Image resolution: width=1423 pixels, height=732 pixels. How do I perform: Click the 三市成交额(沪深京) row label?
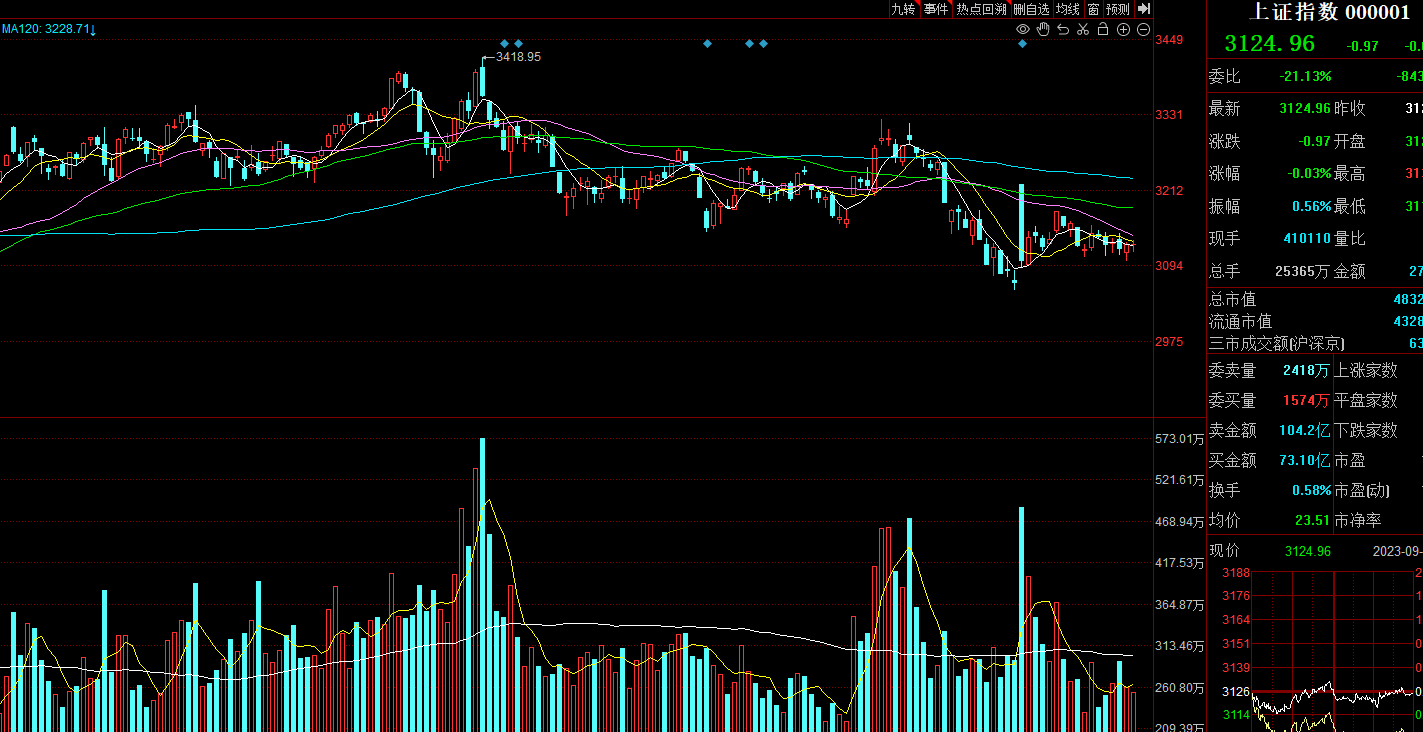tap(1276, 343)
